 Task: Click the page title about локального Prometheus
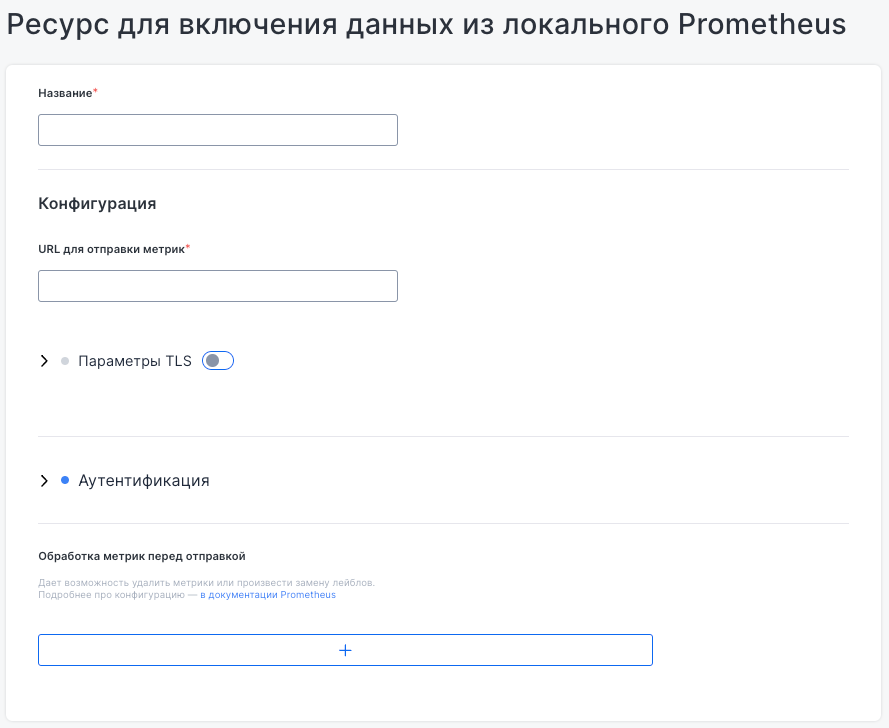click(x=426, y=26)
